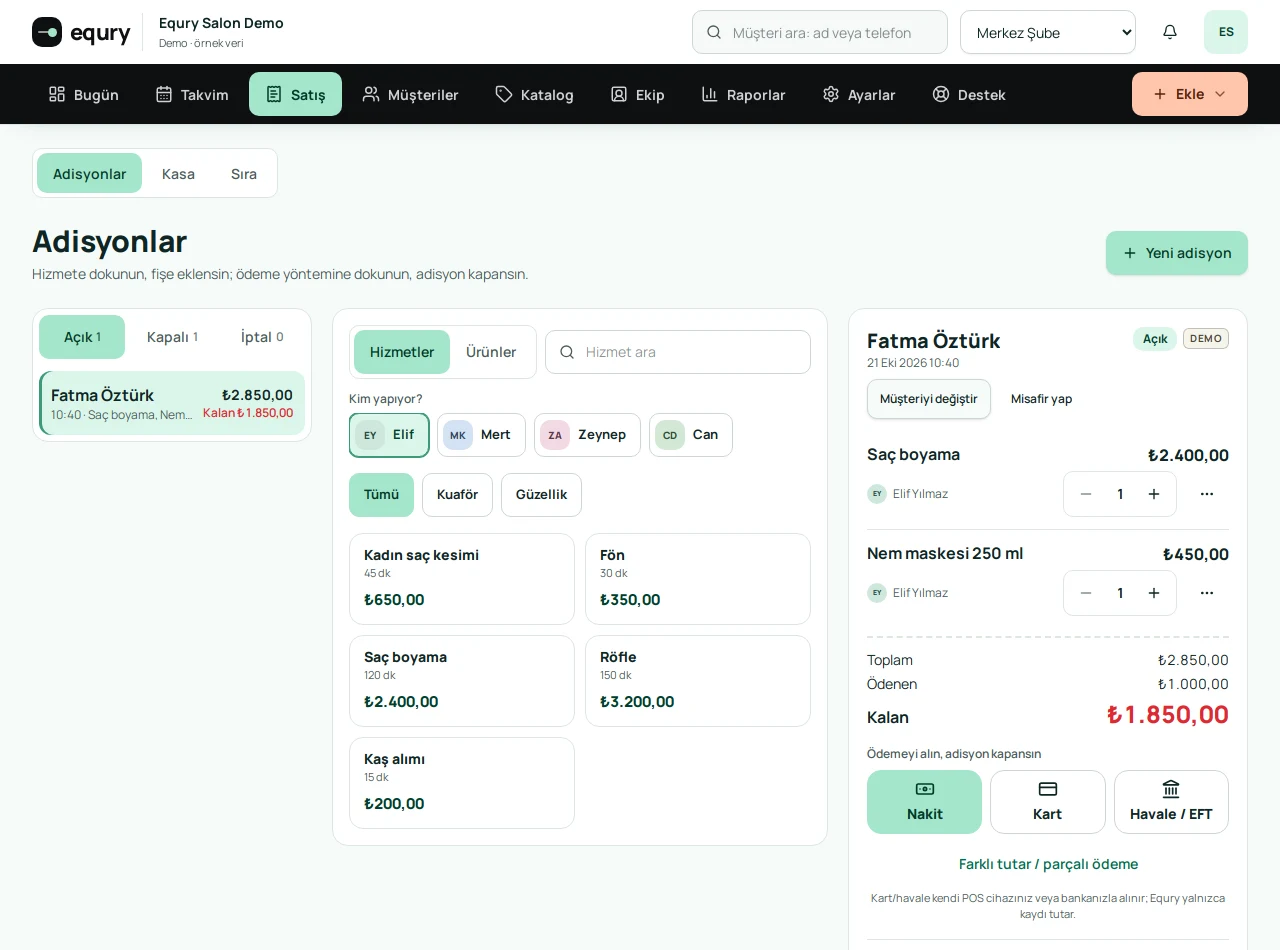
Task: Open the Ayarlar gear settings
Action: 859,94
